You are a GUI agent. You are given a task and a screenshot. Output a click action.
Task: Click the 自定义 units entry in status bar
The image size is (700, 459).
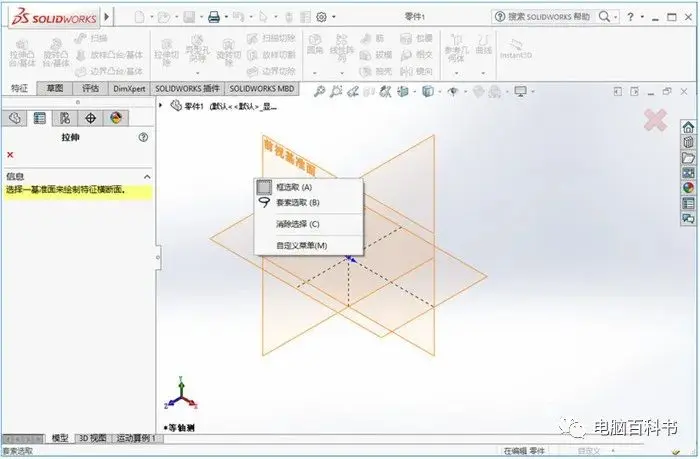coord(589,451)
